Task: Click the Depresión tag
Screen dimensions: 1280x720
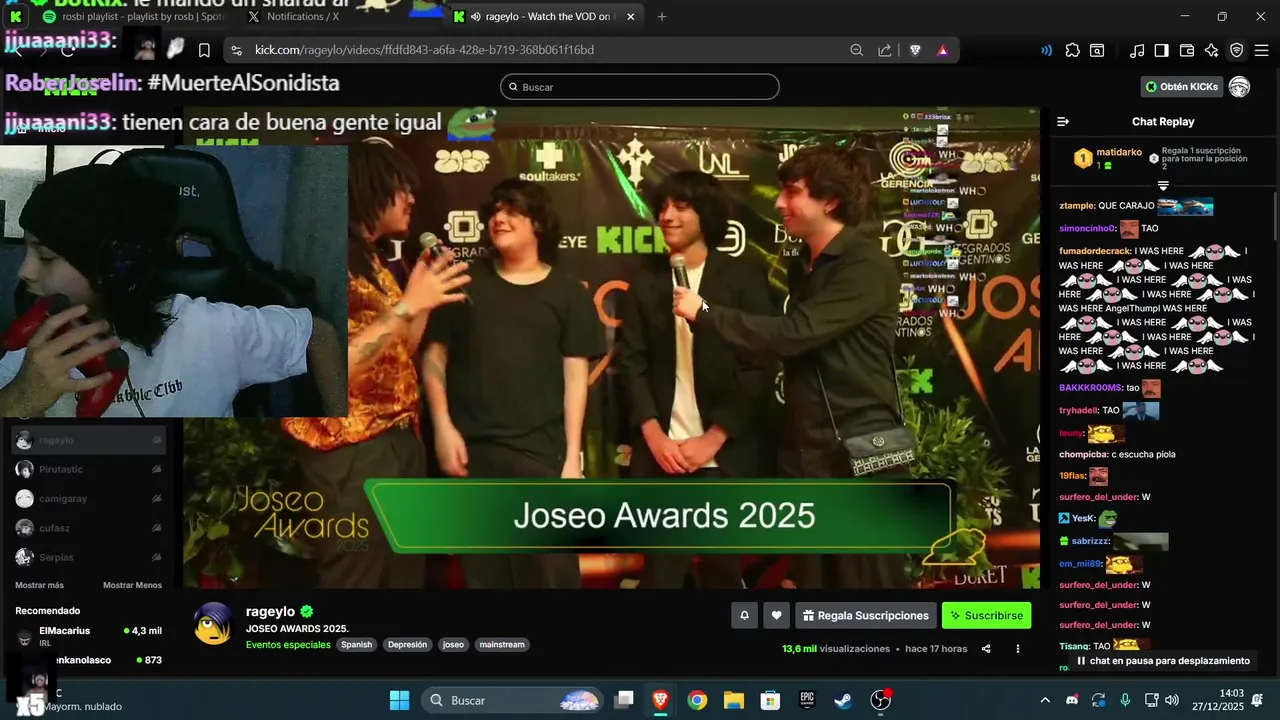Action: pyautogui.click(x=407, y=645)
